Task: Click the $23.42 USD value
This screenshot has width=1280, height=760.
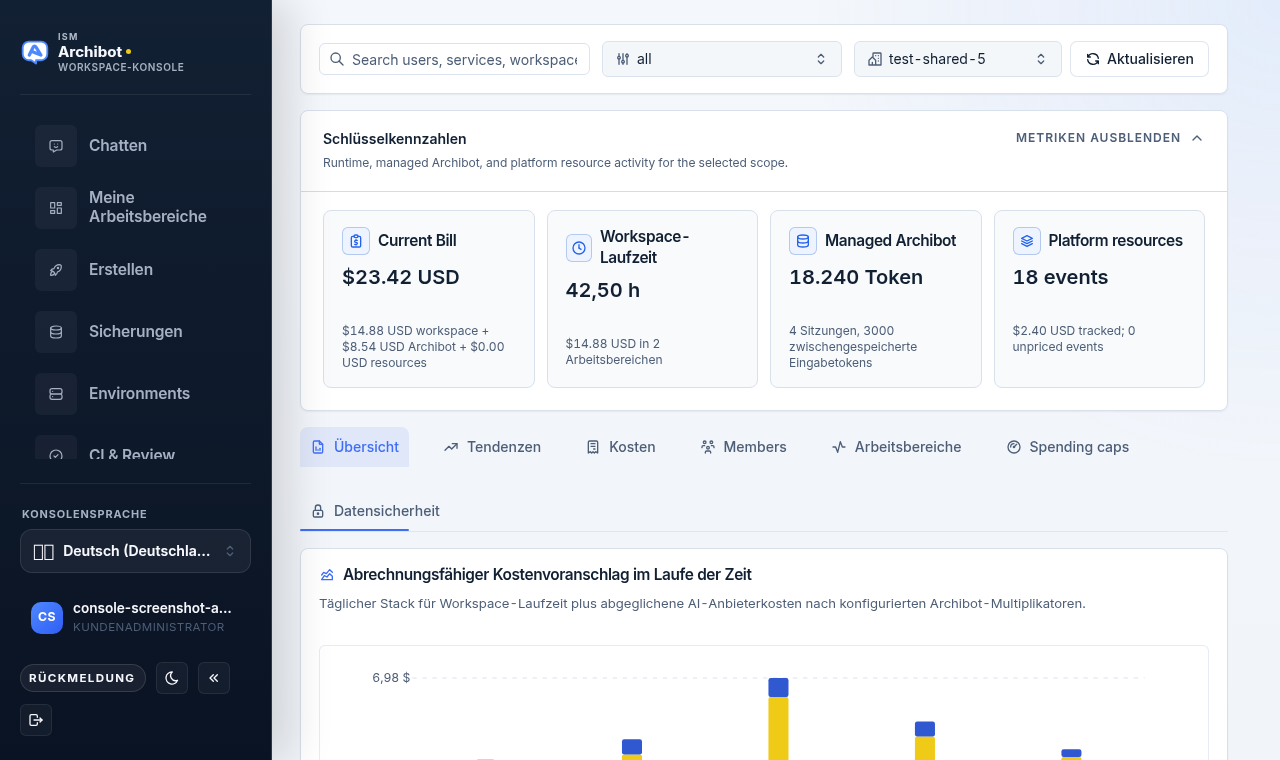Action: pyautogui.click(x=401, y=277)
